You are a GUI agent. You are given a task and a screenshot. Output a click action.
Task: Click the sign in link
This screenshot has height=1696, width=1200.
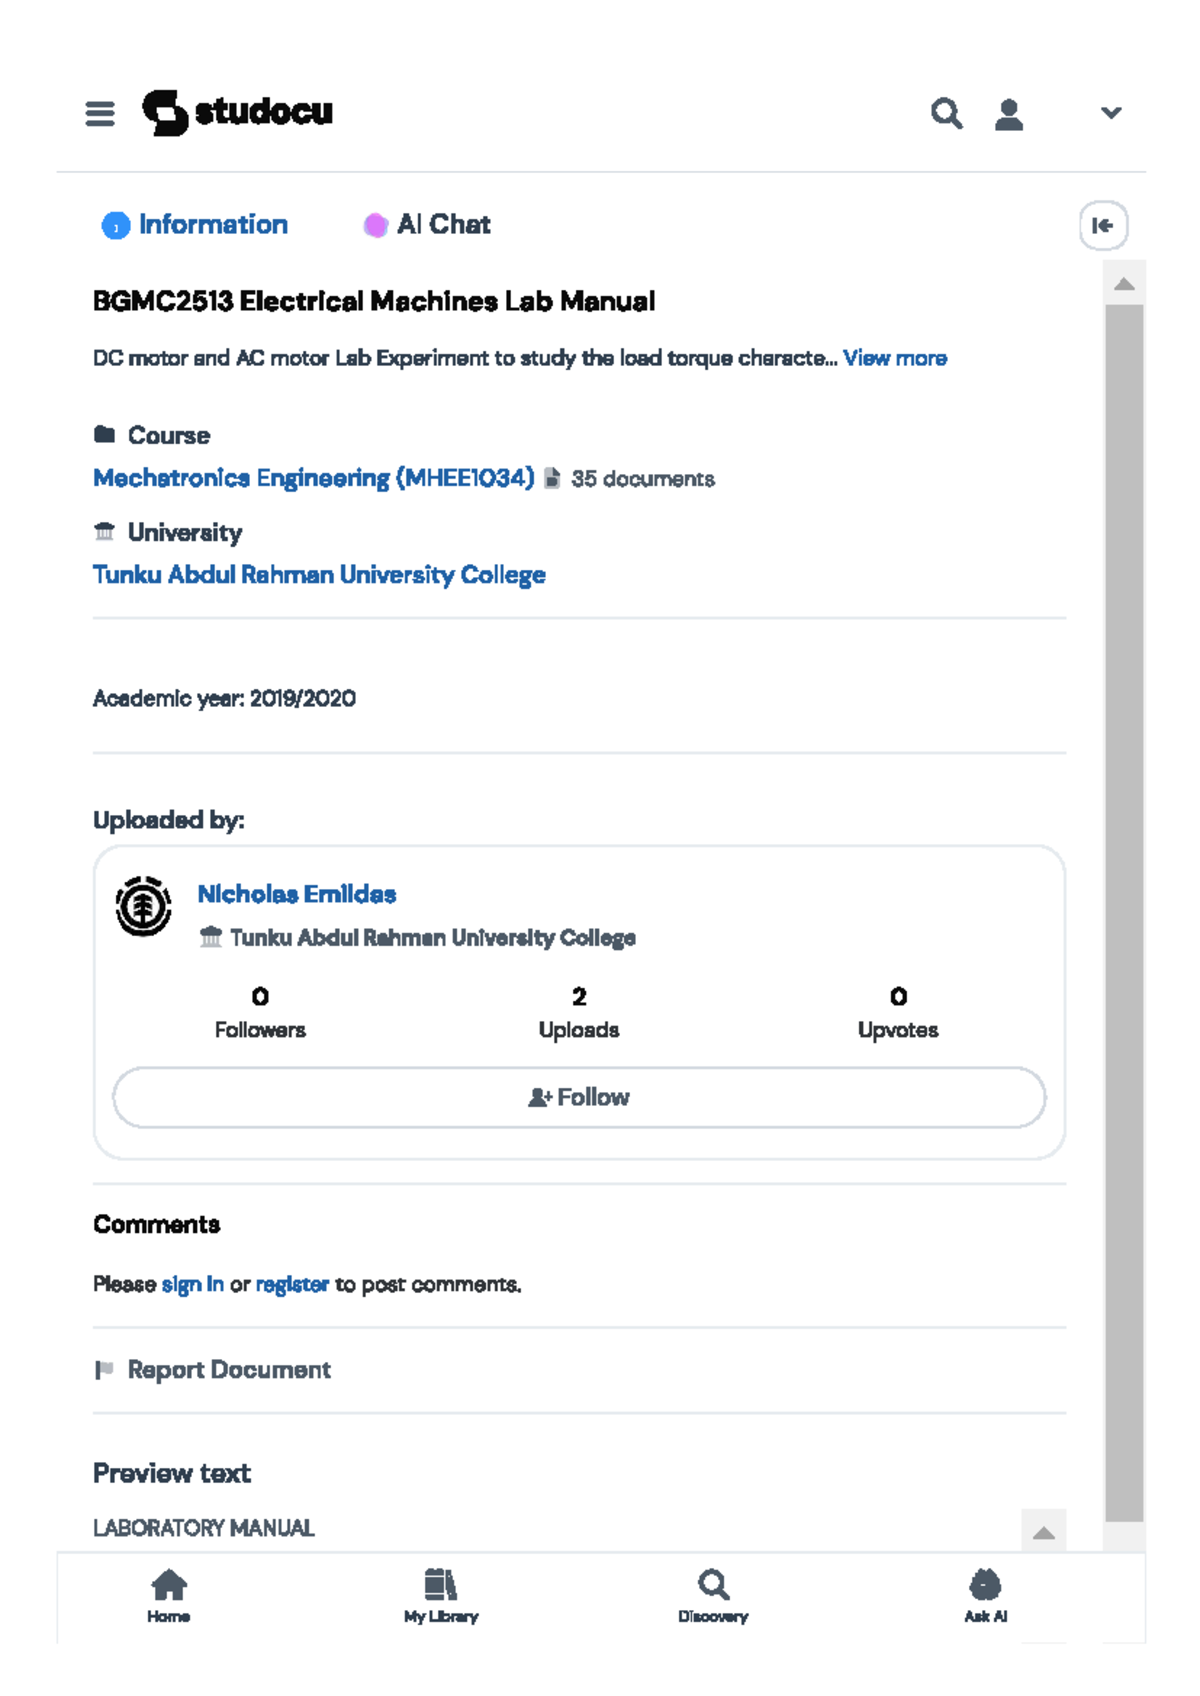pyautogui.click(x=192, y=1284)
